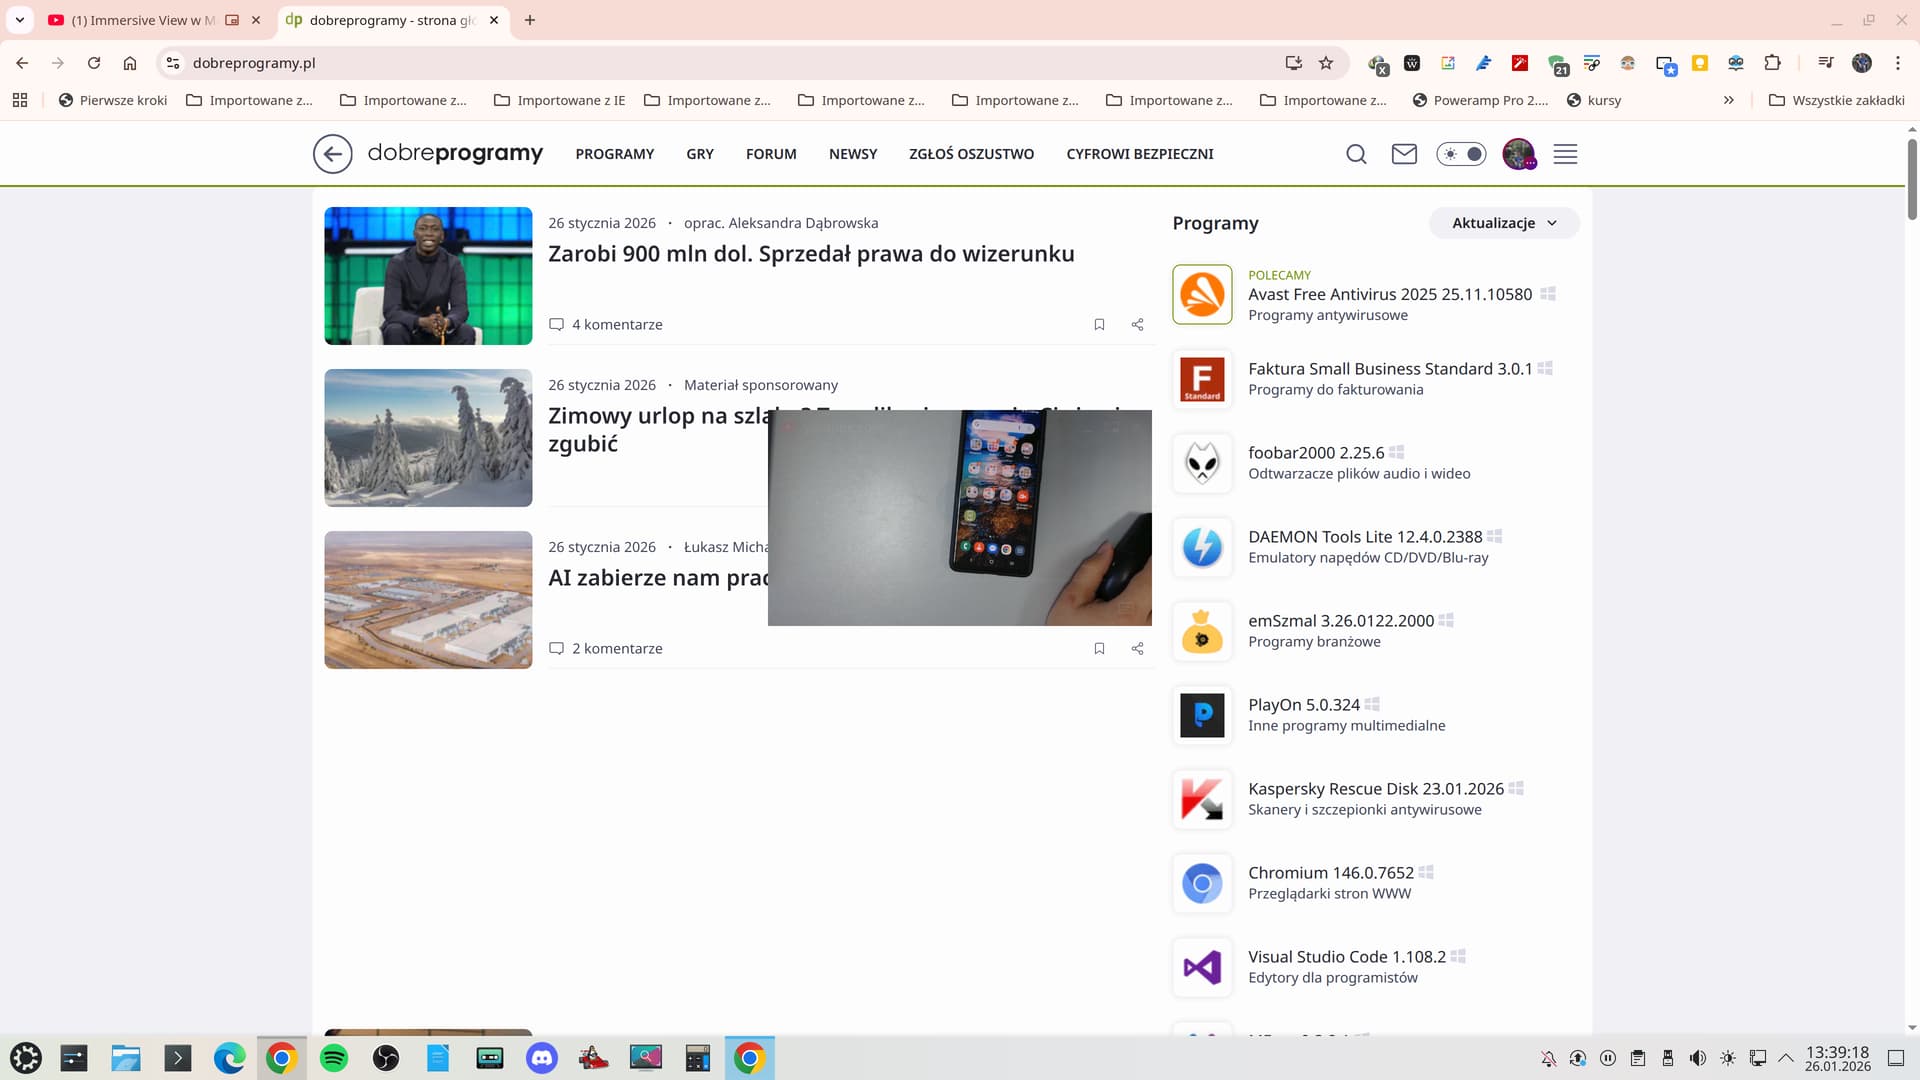The height and width of the screenshot is (1080, 1920).
Task: Open the search magnifier icon in site header
Action: click(x=1356, y=154)
